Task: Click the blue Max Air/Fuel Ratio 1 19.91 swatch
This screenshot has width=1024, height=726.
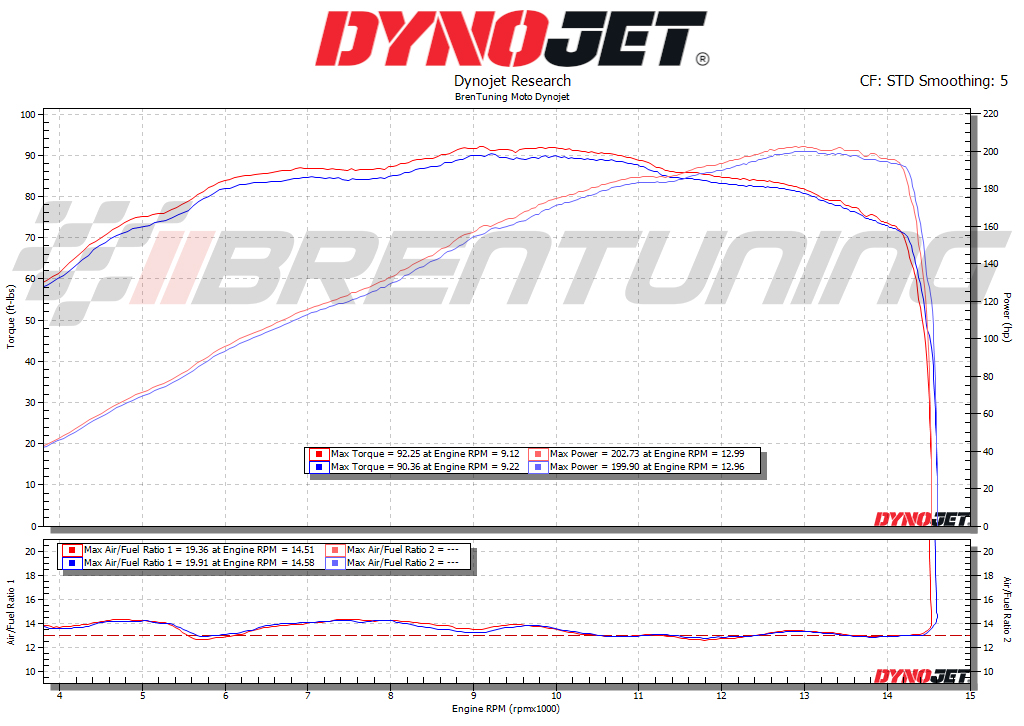Action: coord(71,563)
